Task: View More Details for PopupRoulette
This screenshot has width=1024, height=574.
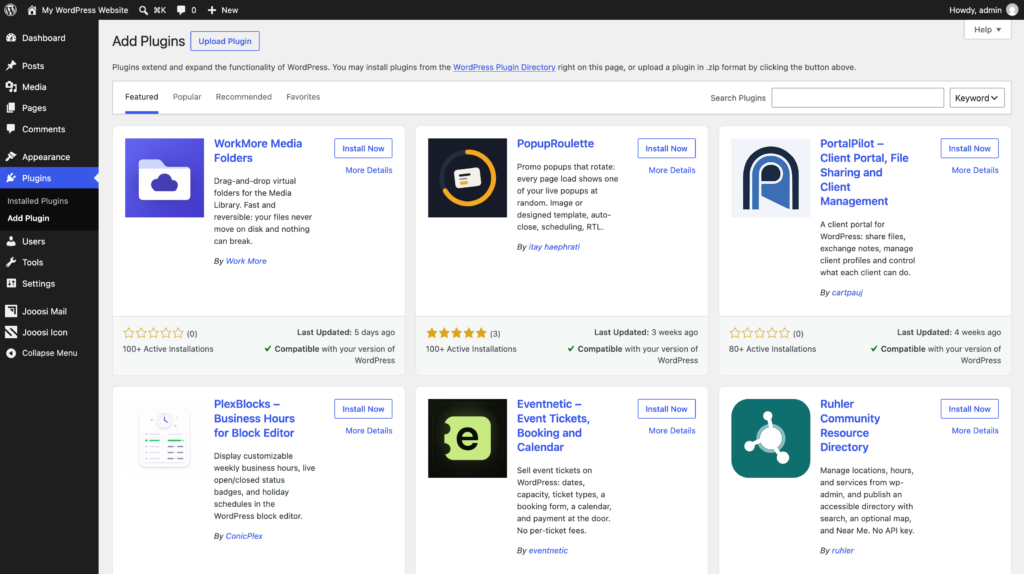Action: pos(672,170)
